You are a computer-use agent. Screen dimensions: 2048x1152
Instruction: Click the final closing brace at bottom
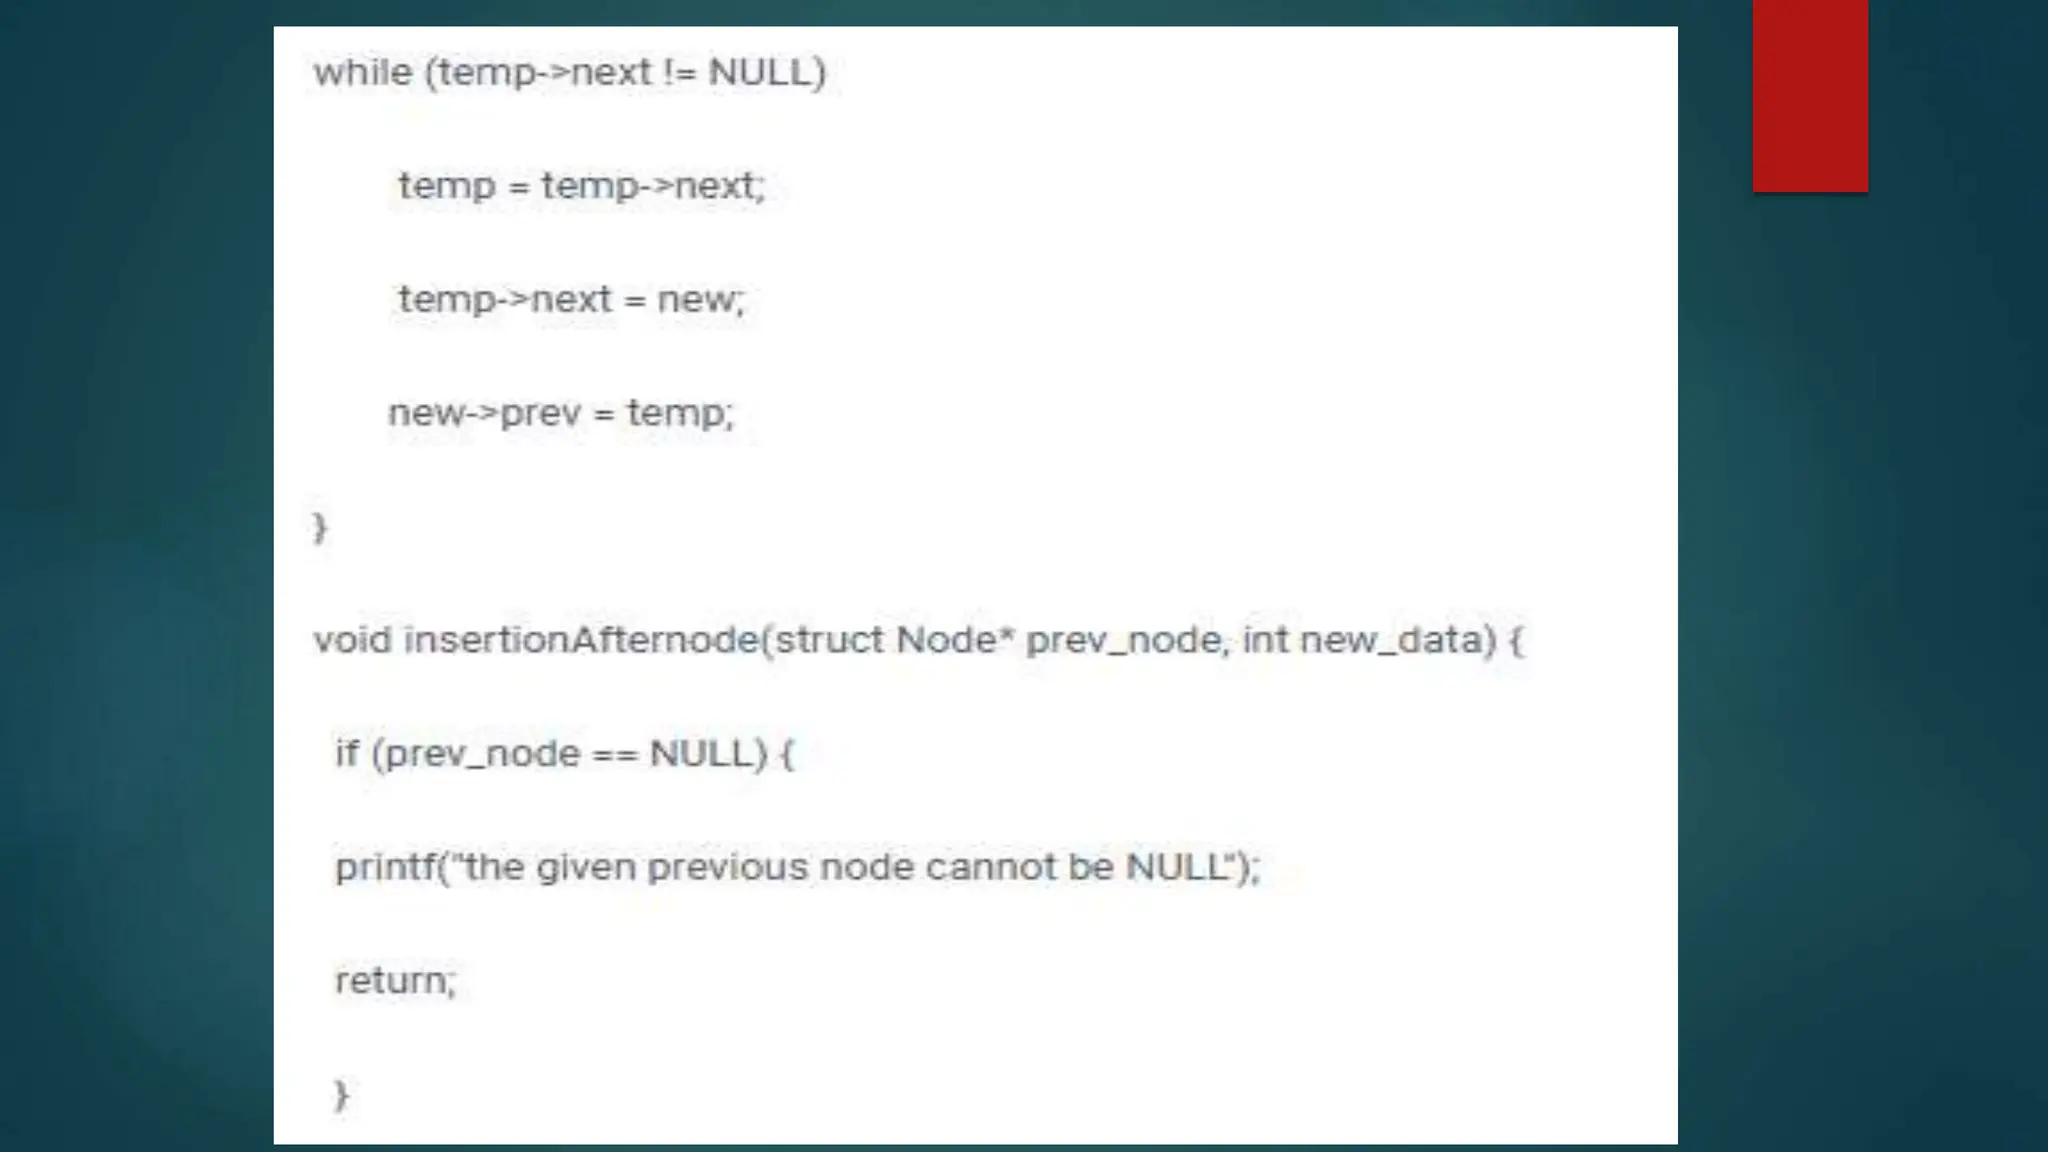341,1095
